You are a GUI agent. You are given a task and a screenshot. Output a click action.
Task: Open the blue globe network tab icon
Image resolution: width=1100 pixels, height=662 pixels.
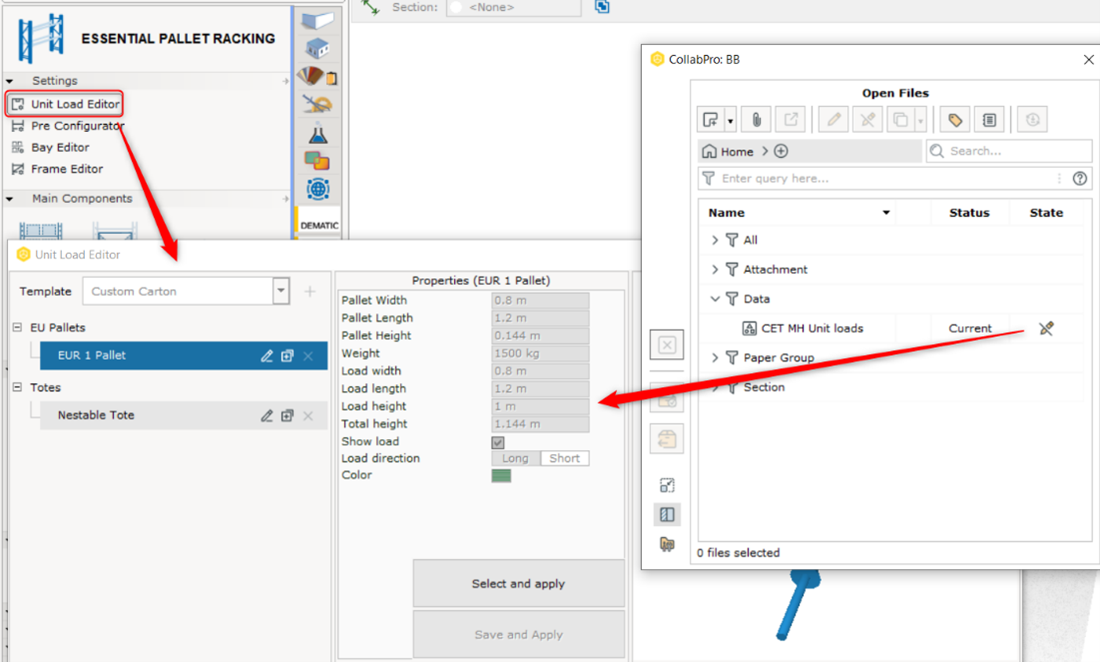(318, 189)
